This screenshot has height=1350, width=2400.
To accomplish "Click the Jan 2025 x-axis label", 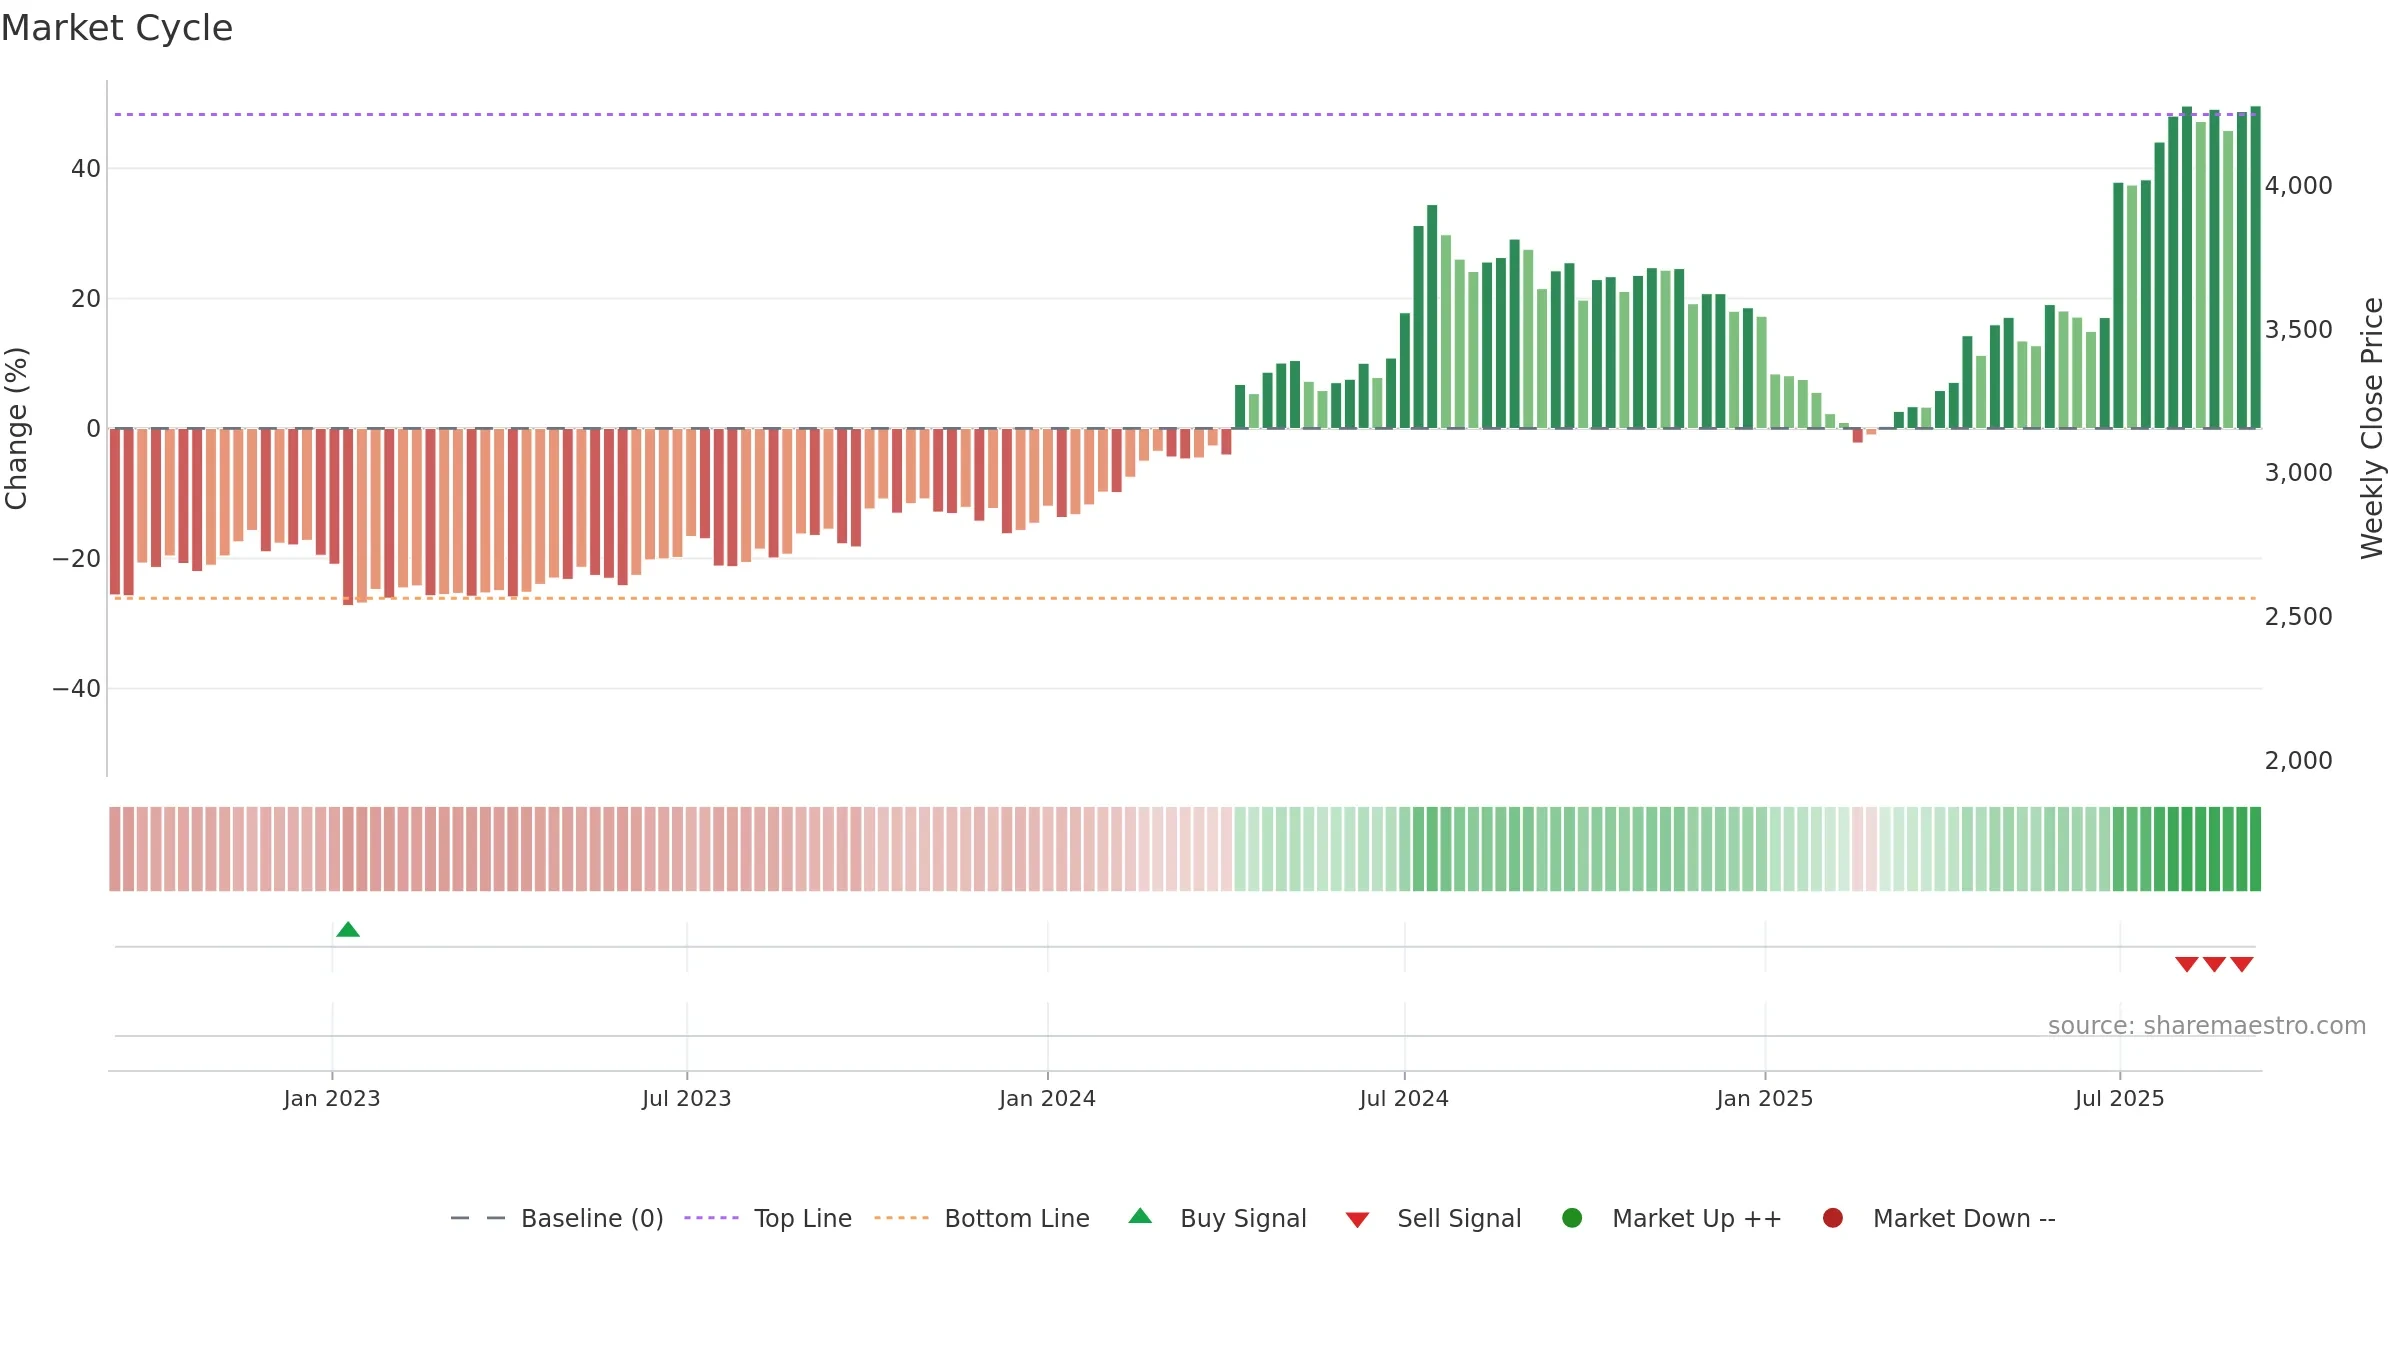I will click(1765, 1098).
